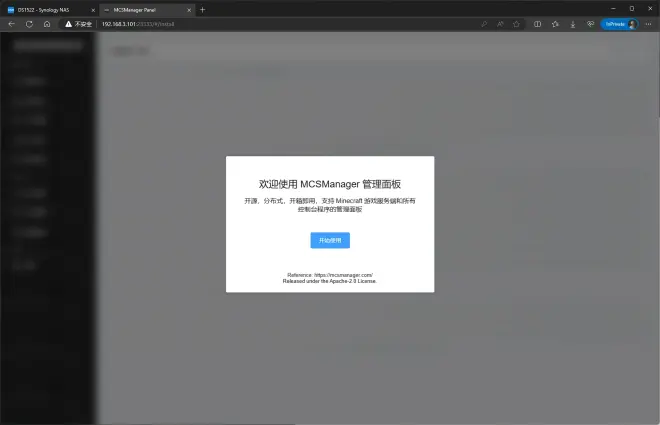Reload the current page
Viewport: 660px width, 425px height.
29,24
